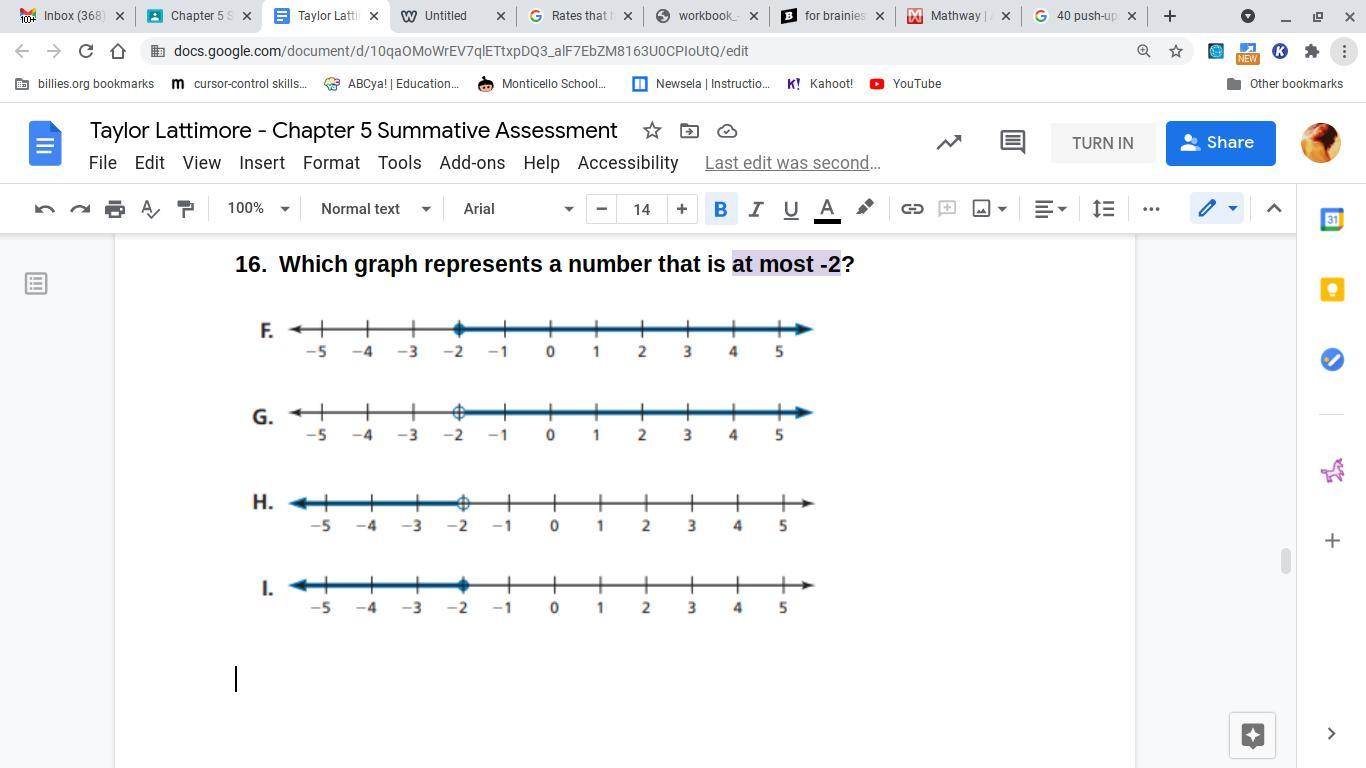This screenshot has width=1366, height=768.
Task: Open the comment history icon
Action: pos(1012,143)
